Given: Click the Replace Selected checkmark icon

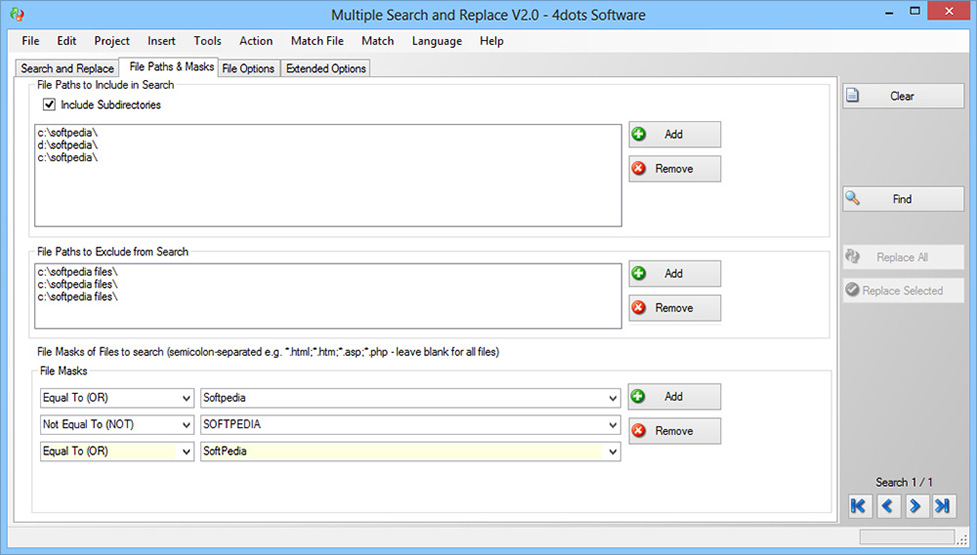Looking at the screenshot, I should point(852,290).
